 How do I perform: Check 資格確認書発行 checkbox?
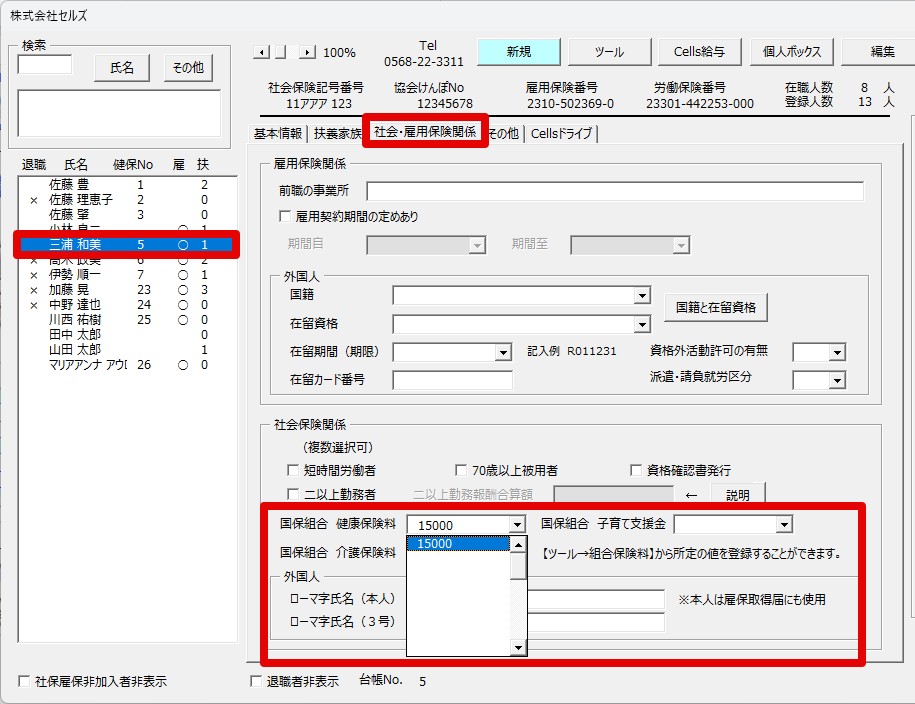[636, 471]
